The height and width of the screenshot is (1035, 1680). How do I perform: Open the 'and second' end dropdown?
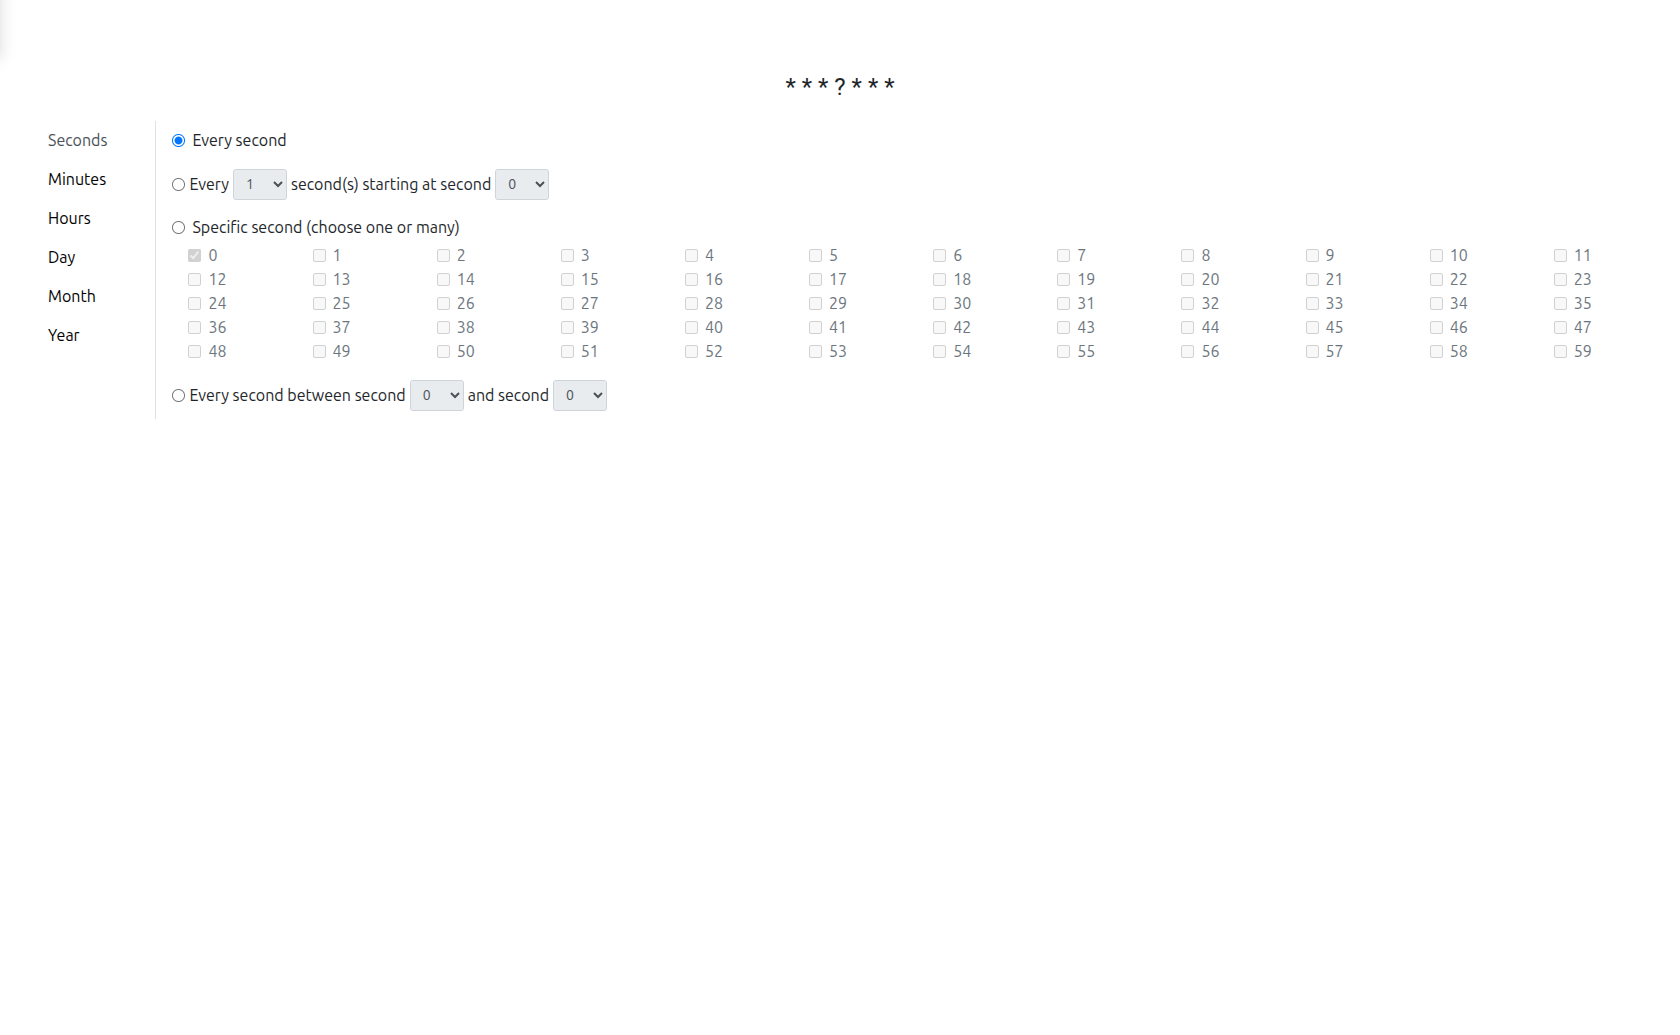click(x=579, y=395)
